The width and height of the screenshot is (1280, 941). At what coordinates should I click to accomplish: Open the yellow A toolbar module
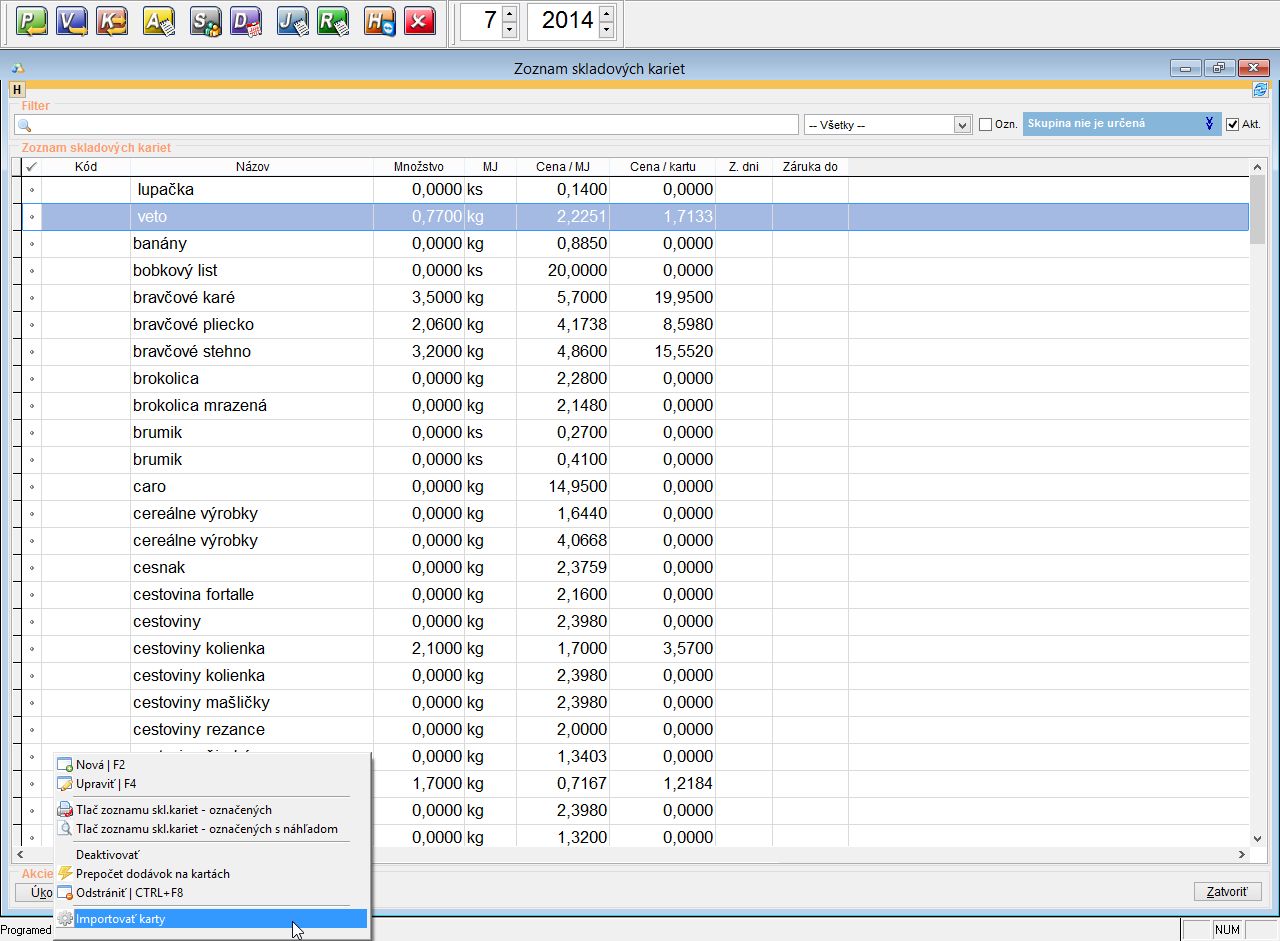(160, 21)
